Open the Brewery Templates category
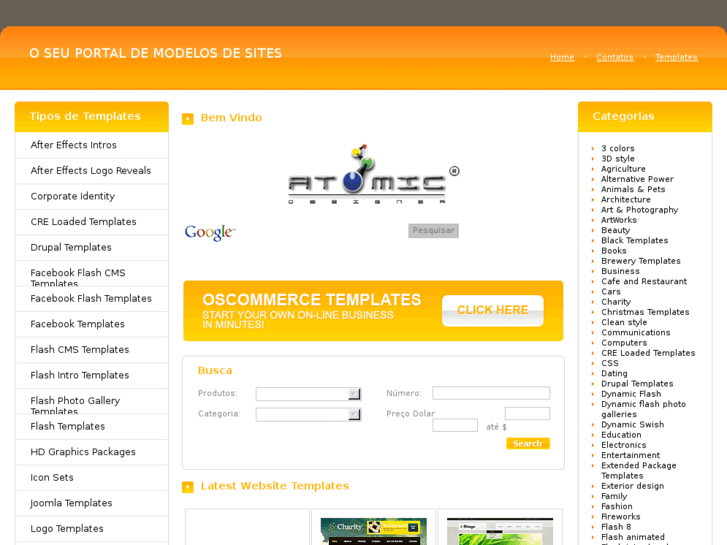 [641, 261]
